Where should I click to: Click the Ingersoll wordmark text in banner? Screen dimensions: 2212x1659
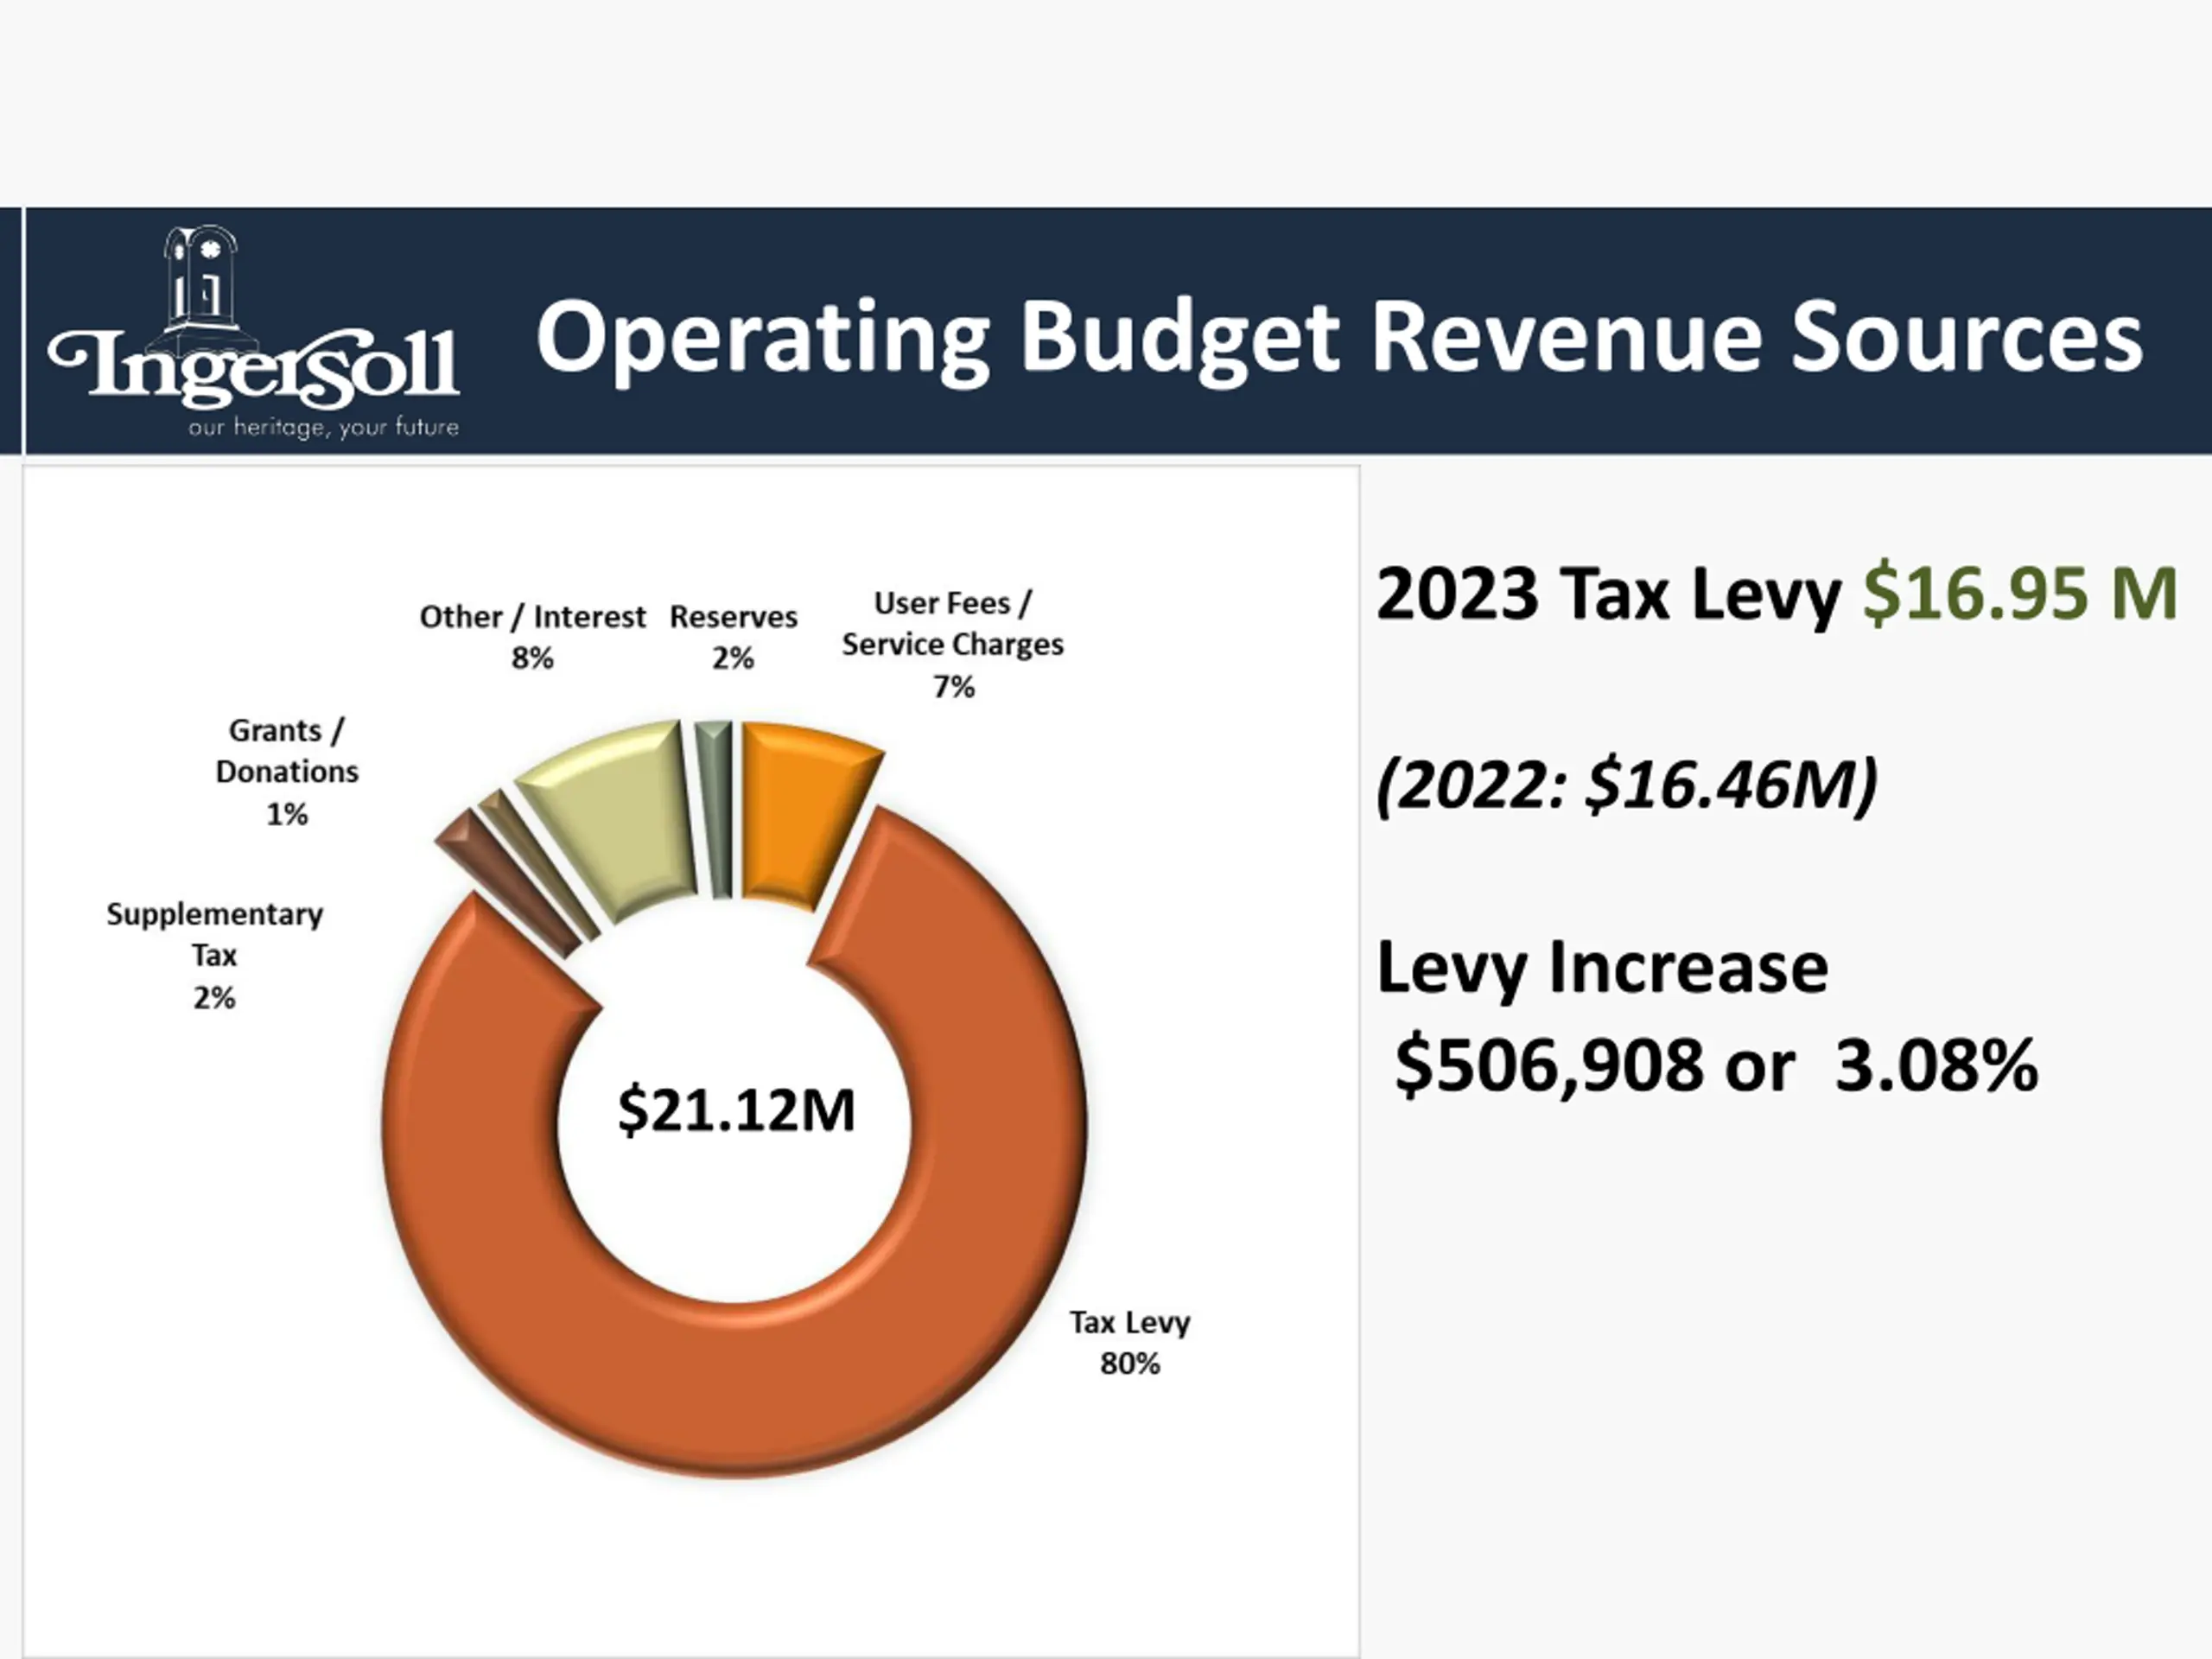[254, 367]
